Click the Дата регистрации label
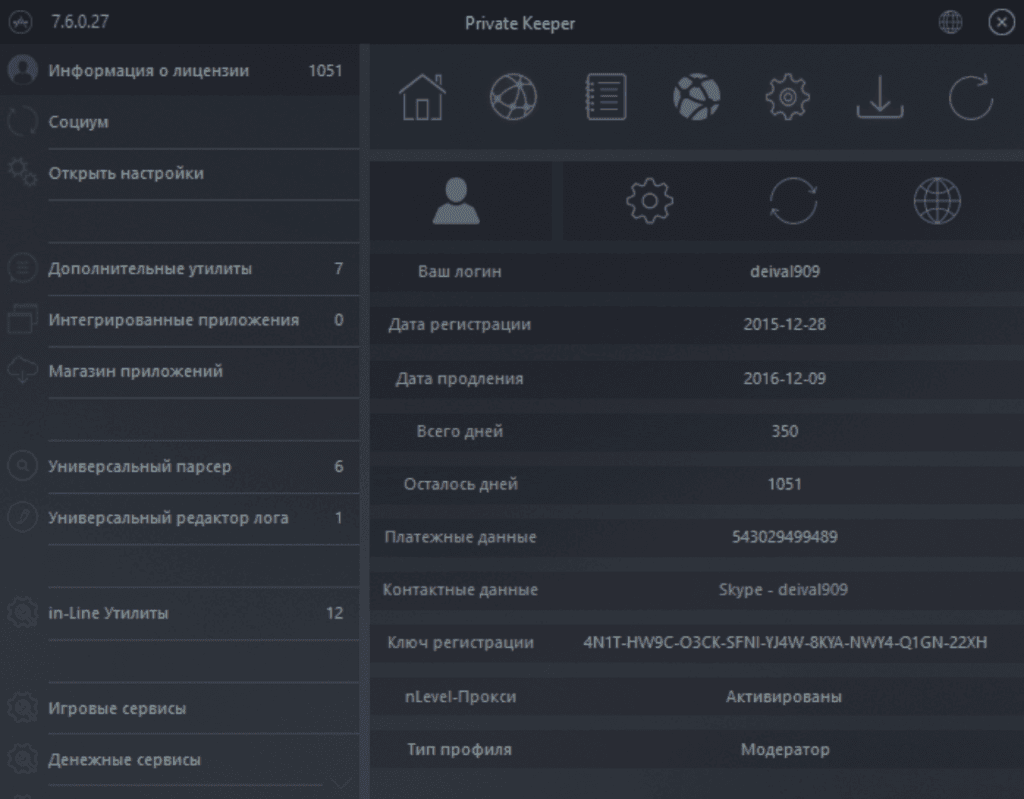The width and height of the screenshot is (1024, 799). click(x=460, y=325)
